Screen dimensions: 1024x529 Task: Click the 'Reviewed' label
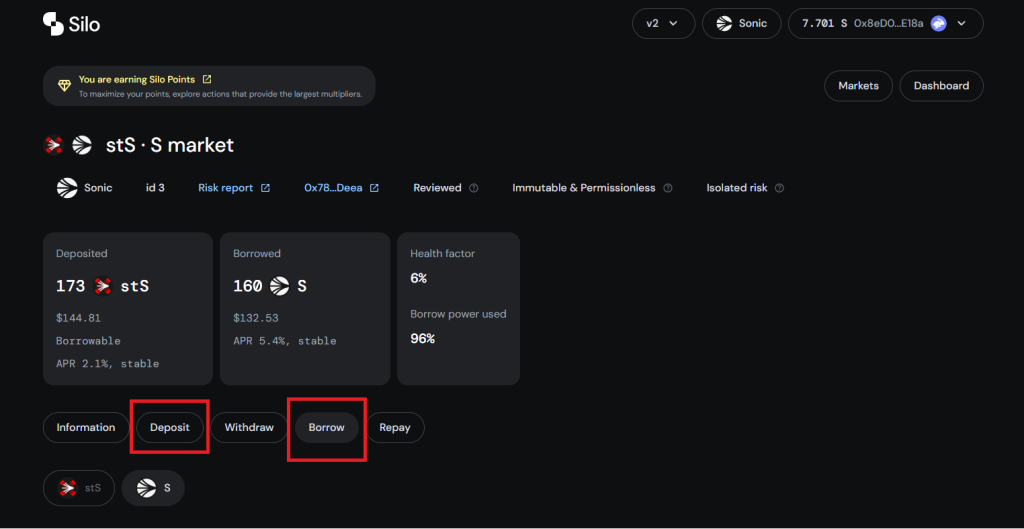pos(437,187)
